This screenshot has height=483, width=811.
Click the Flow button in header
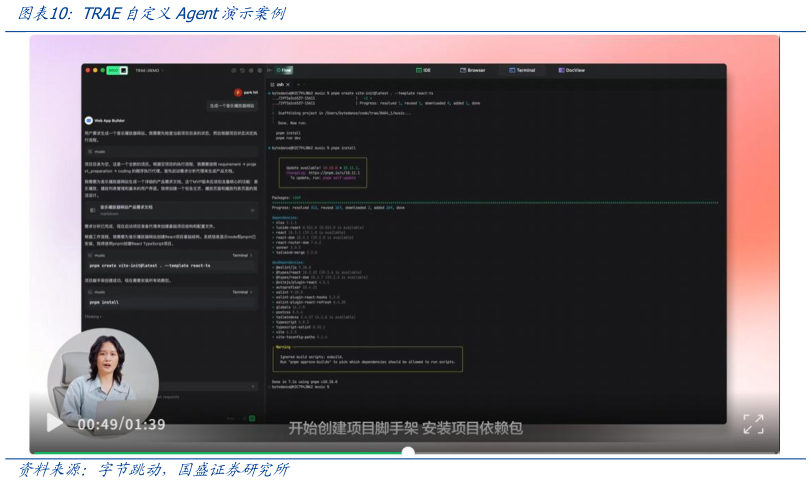[284, 70]
